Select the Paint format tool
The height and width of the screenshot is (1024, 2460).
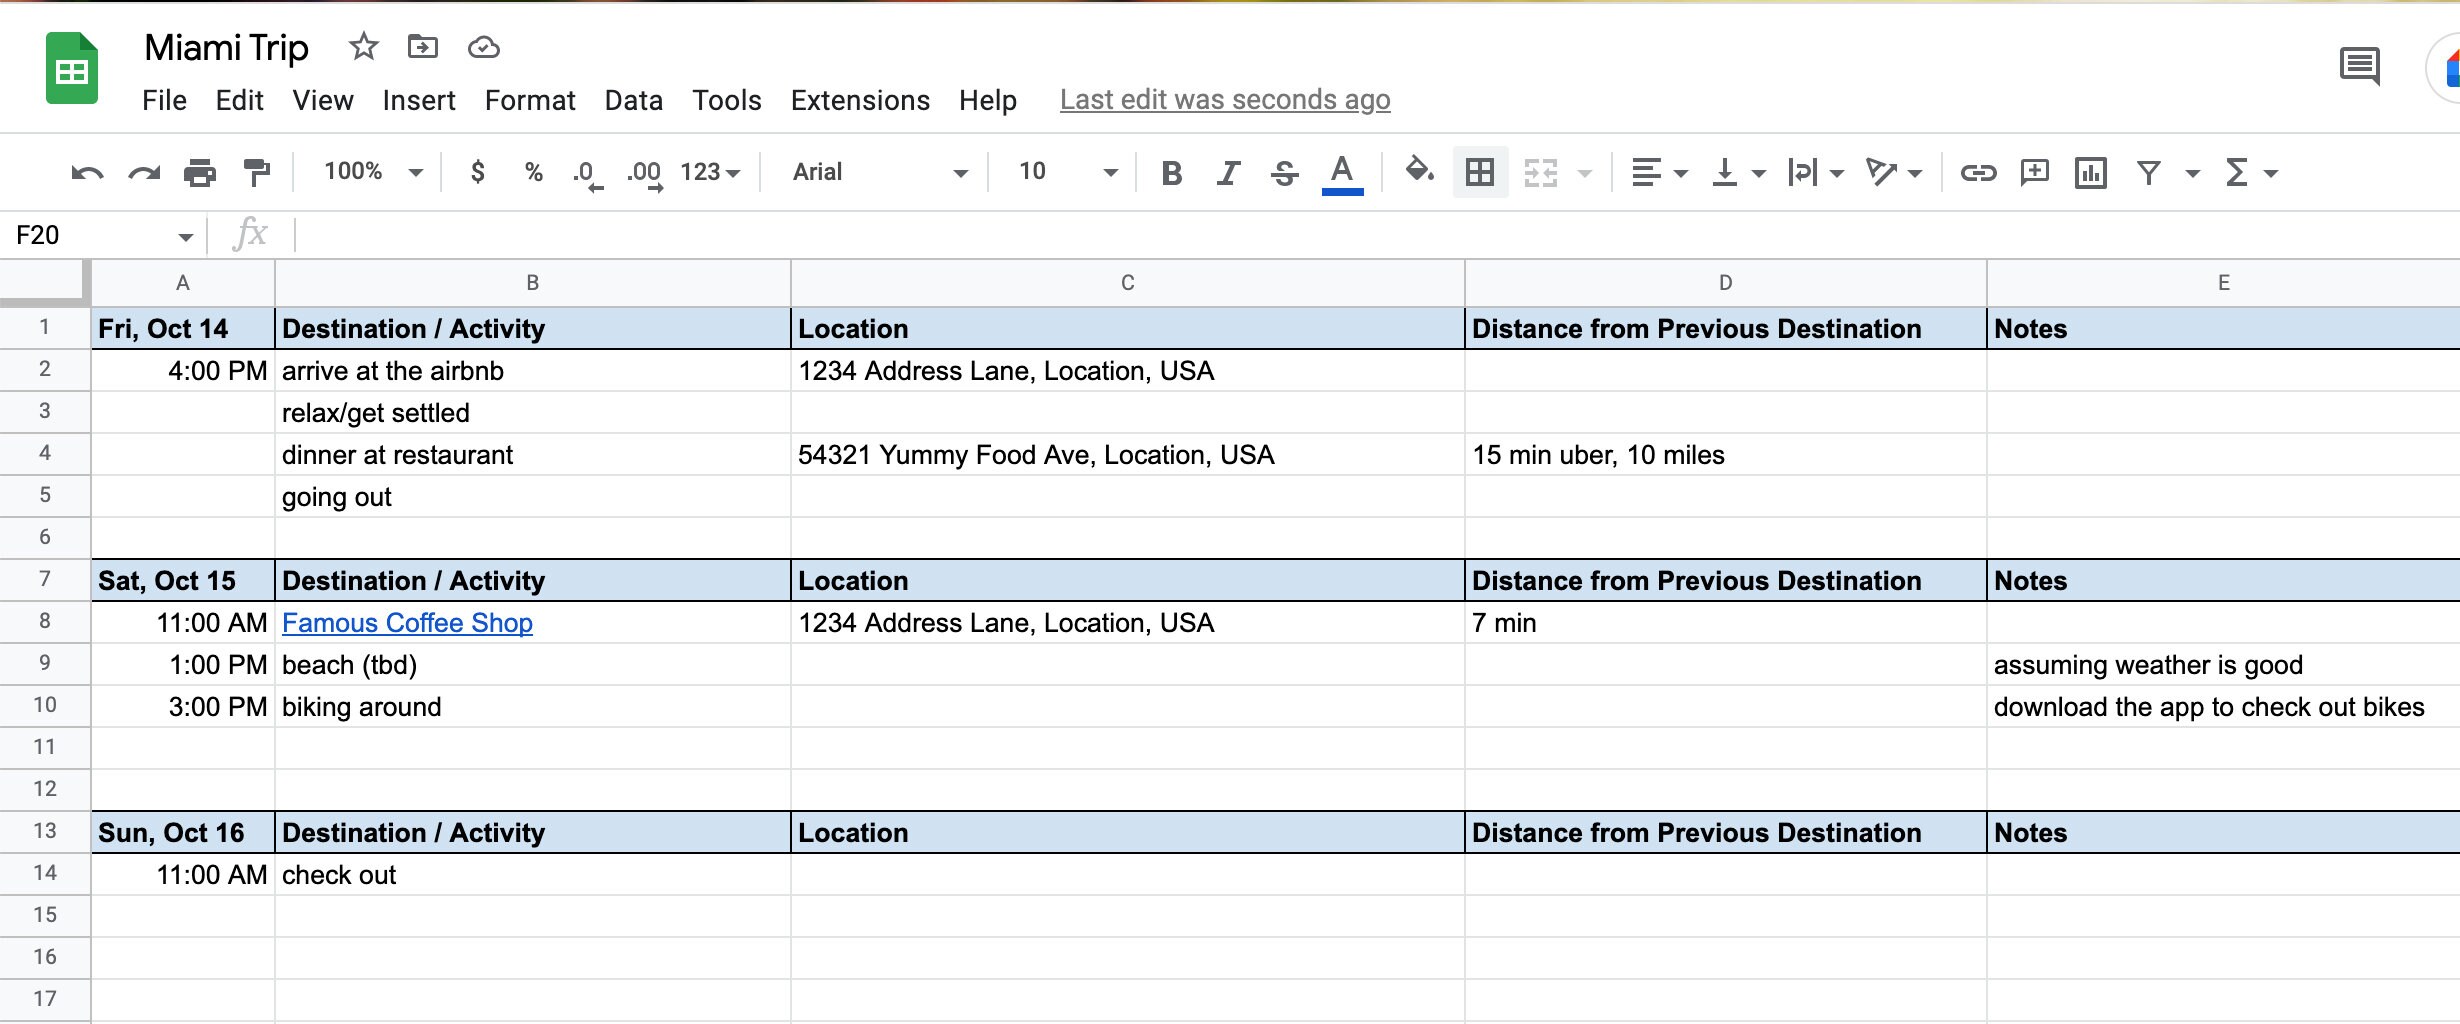pos(256,172)
